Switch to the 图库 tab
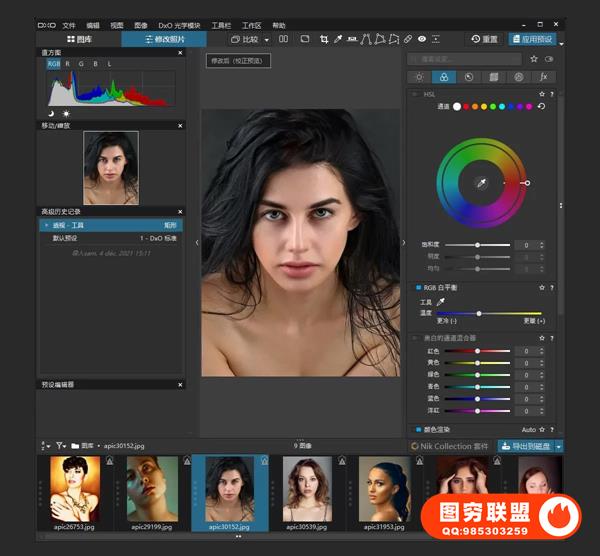Image resolution: width=600 pixels, height=556 pixels. point(80,39)
